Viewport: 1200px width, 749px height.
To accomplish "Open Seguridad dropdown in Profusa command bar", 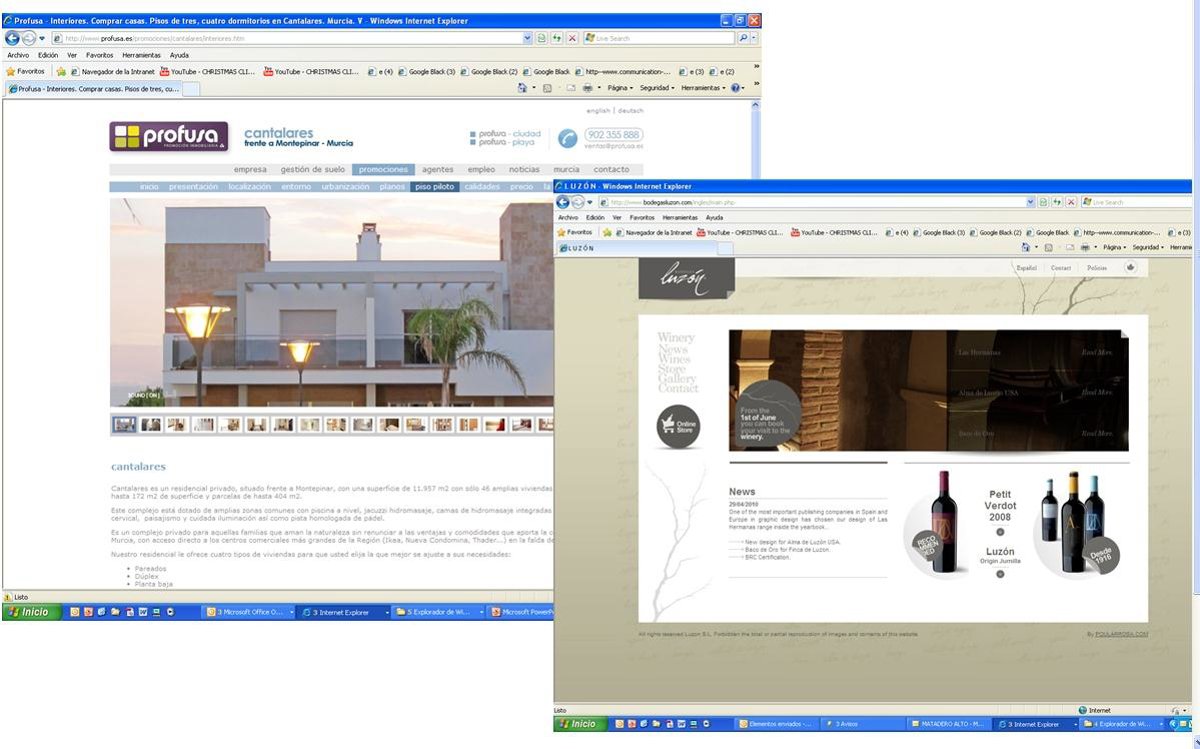I will 657,88.
